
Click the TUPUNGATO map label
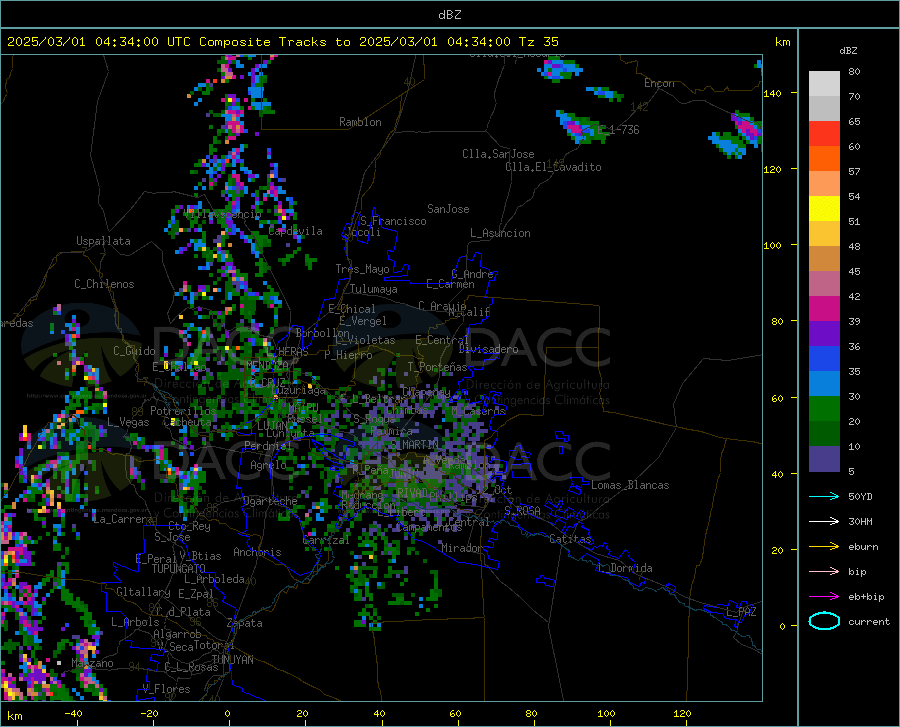click(x=179, y=569)
